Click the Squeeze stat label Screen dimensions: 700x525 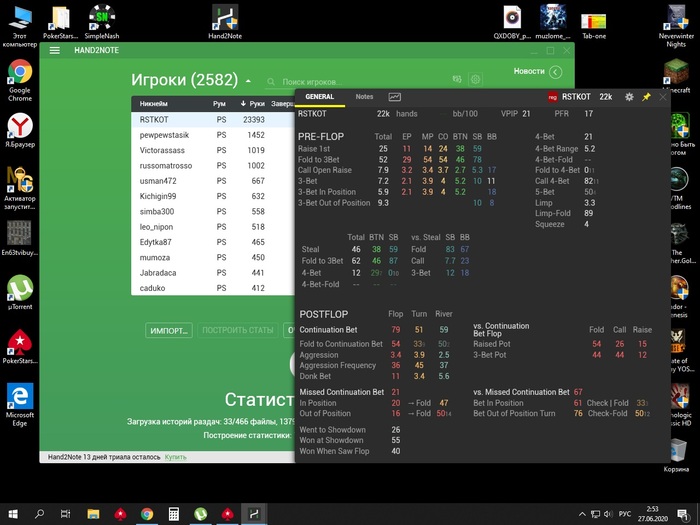[x=550, y=224]
